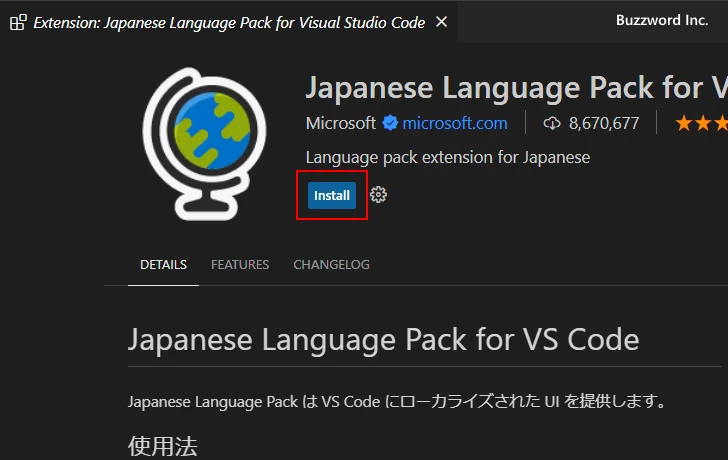Viewport: 728px width, 460px height.
Task: Select the Extension: Japanese Language Pack editor tab
Action: pyautogui.click(x=229, y=22)
